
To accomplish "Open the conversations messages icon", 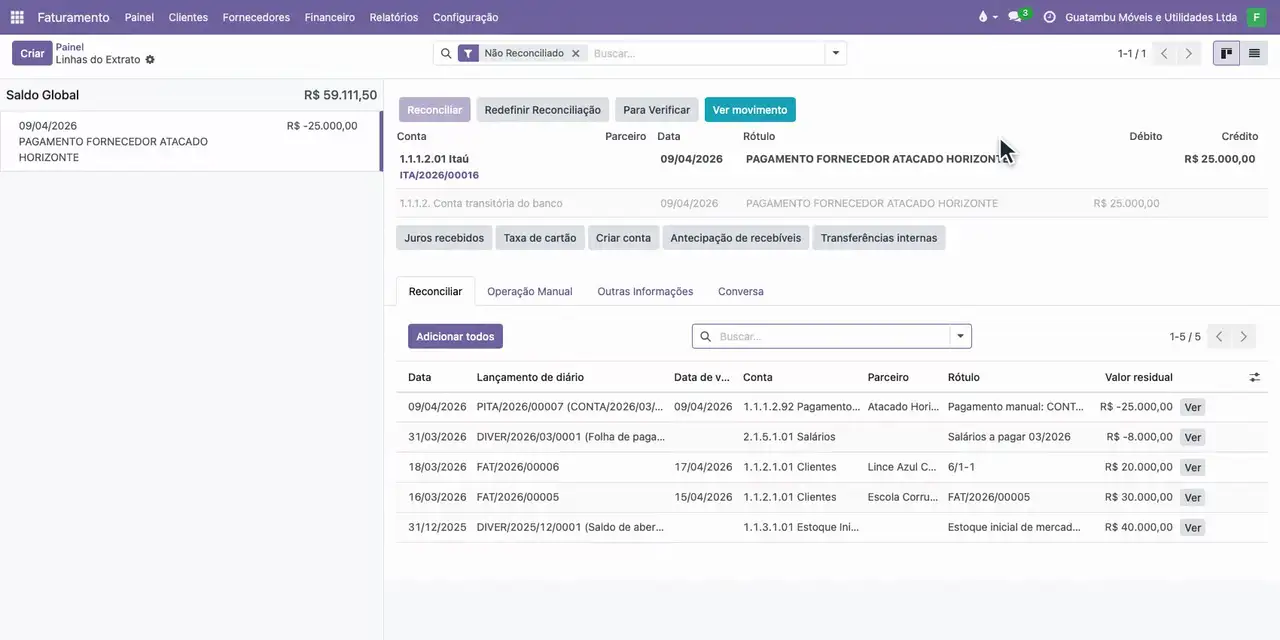I will (x=1016, y=17).
